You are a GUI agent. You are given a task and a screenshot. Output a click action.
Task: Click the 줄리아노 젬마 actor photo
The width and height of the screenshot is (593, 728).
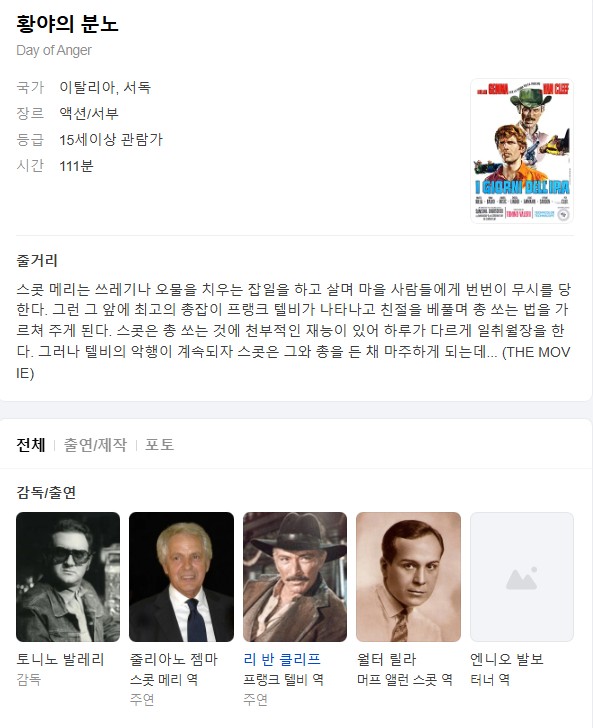coord(181,577)
